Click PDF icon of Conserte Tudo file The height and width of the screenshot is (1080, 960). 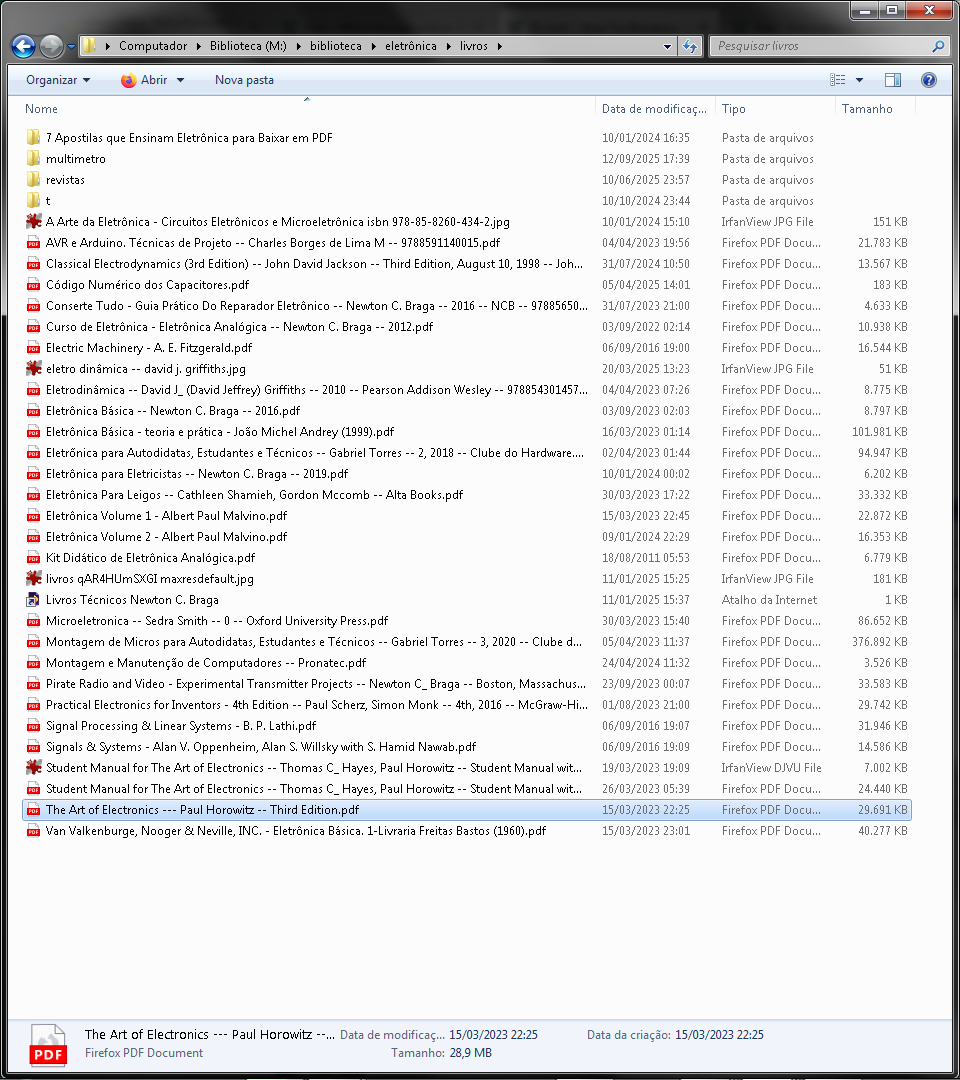coord(33,306)
